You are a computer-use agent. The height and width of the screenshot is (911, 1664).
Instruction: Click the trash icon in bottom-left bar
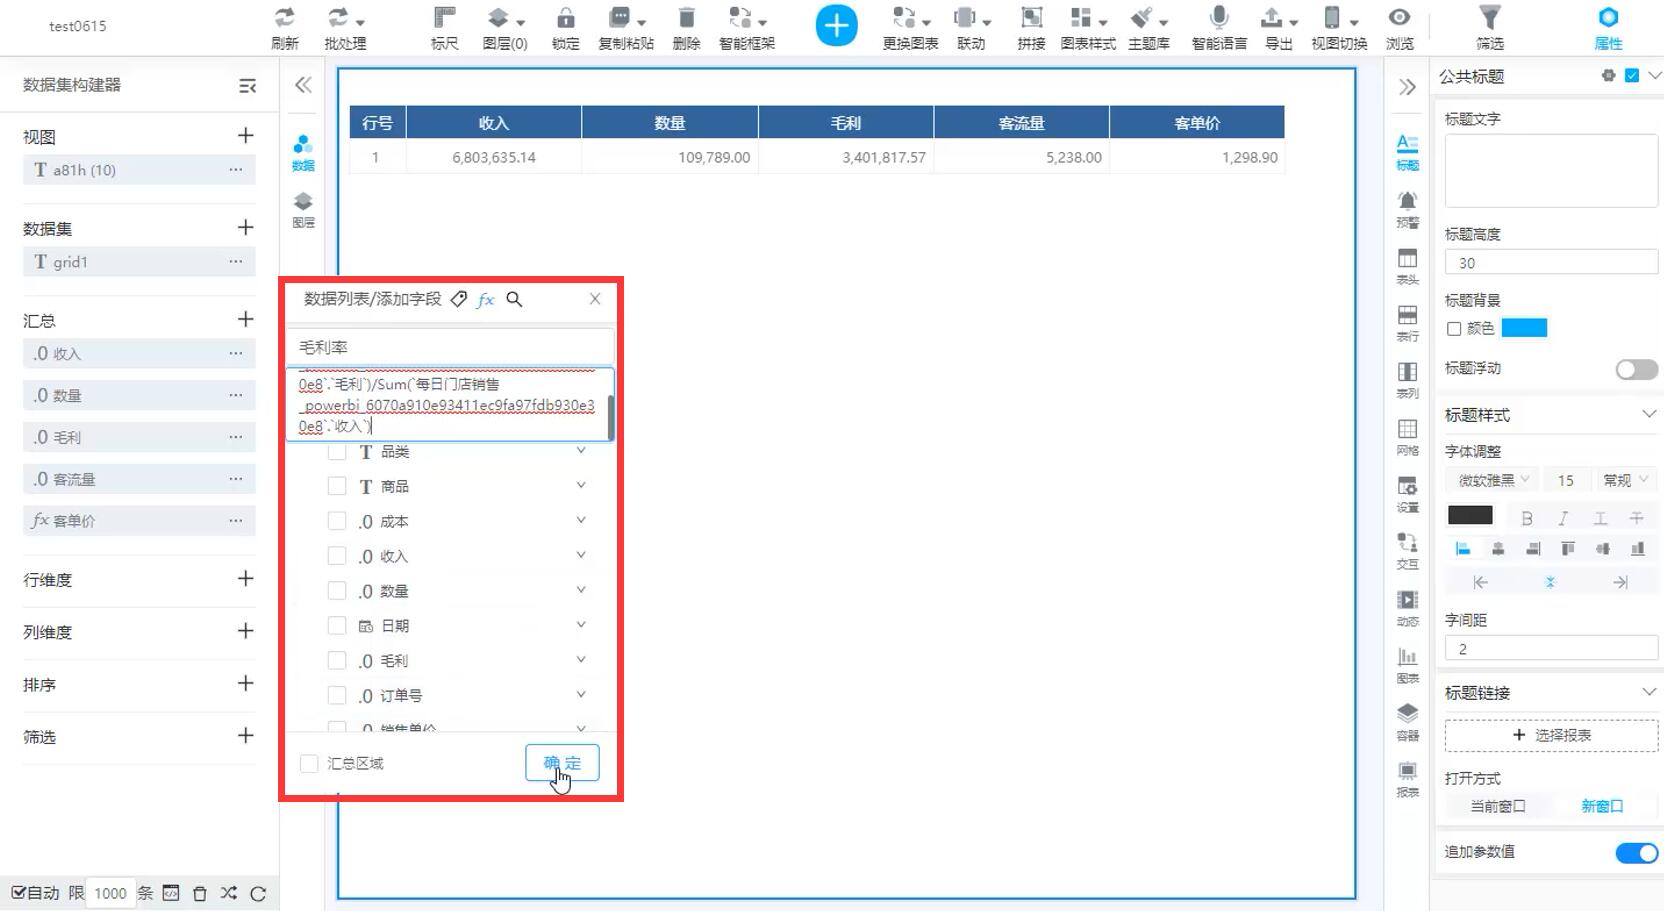(199, 893)
